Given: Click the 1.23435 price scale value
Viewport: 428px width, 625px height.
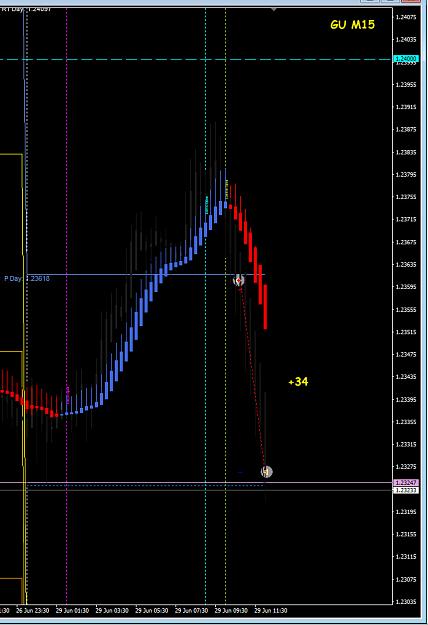Looking at the screenshot, I should (x=406, y=377).
